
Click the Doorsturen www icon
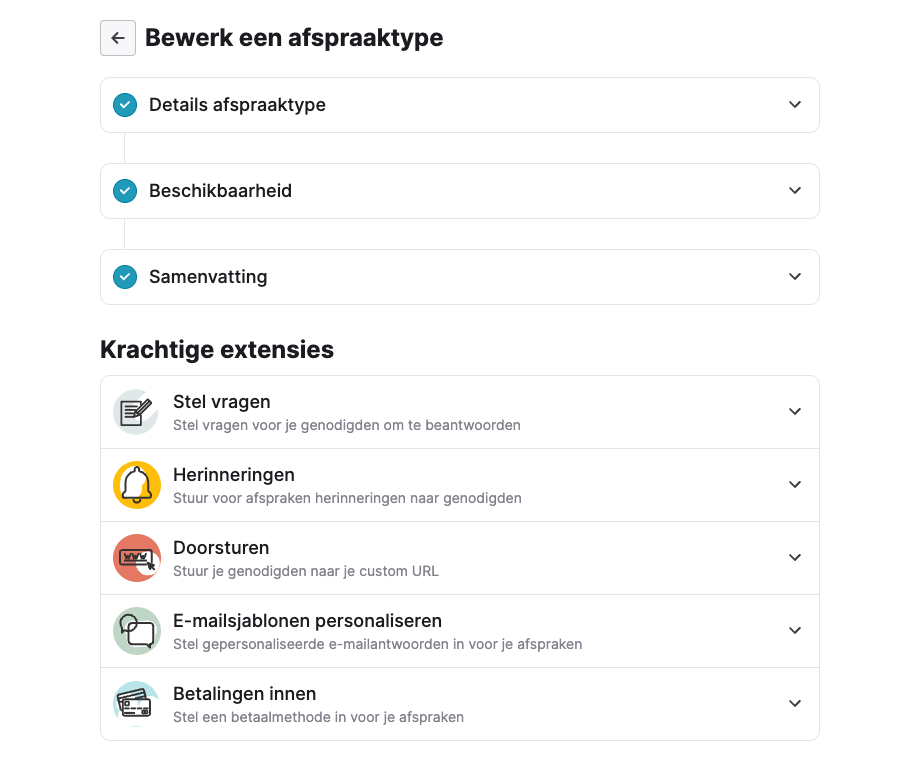coord(137,558)
